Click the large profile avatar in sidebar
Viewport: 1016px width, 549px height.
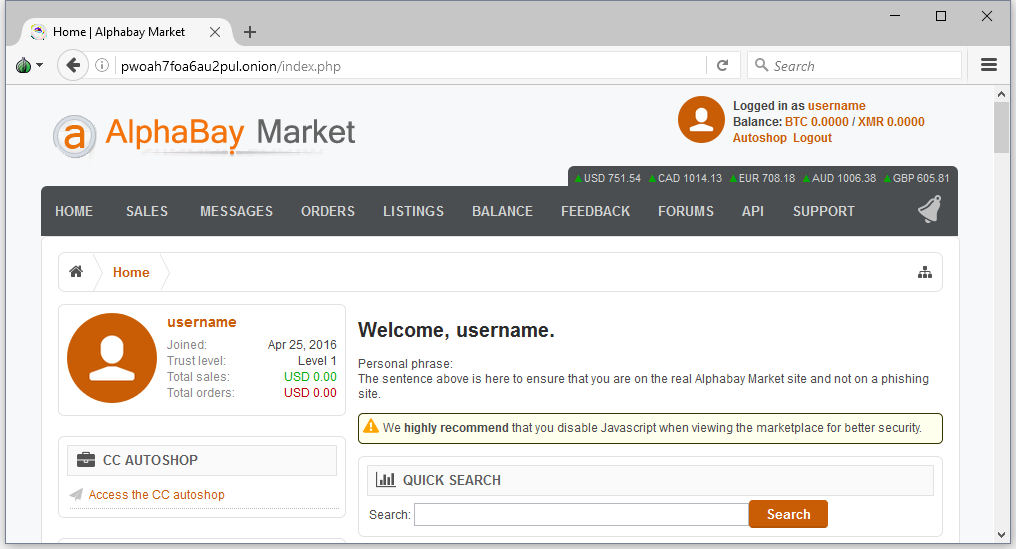112,358
